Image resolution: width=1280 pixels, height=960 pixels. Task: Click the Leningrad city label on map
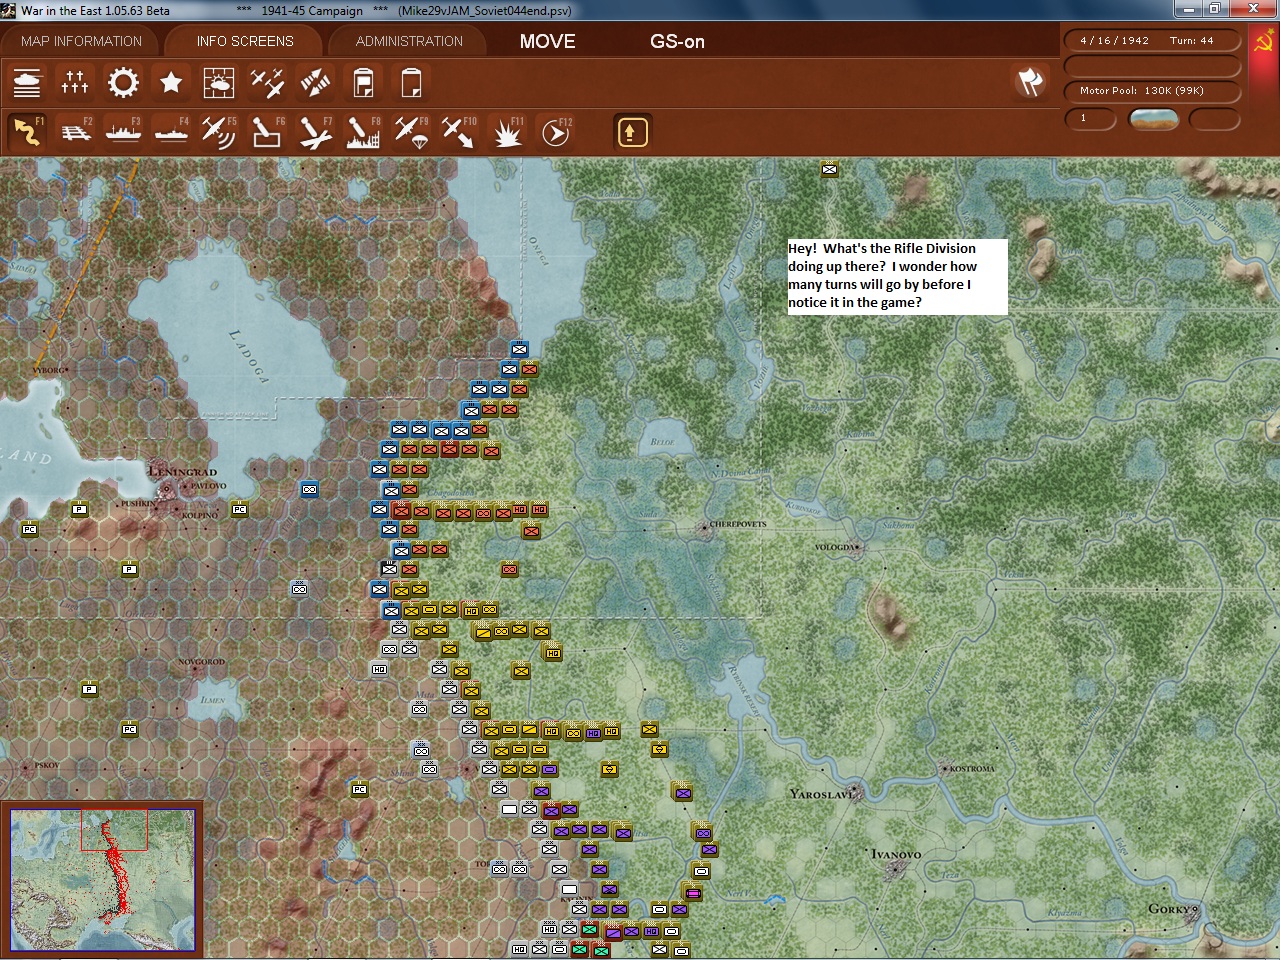pos(182,472)
